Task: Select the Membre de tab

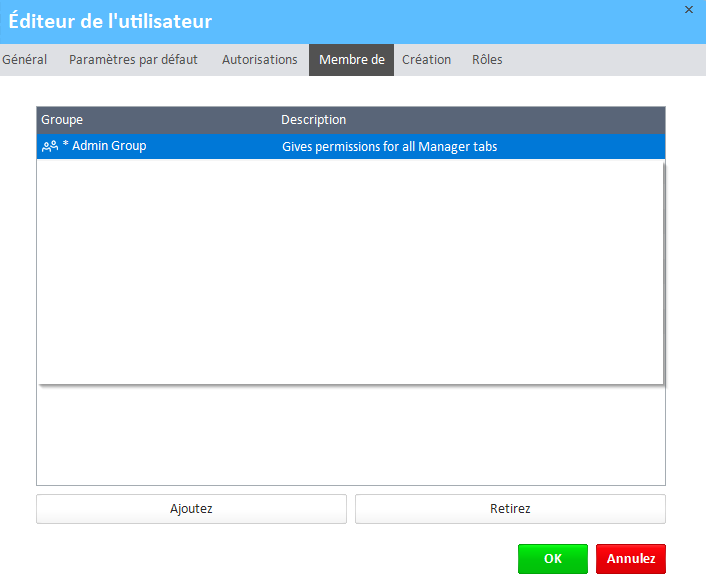Action: point(351,60)
